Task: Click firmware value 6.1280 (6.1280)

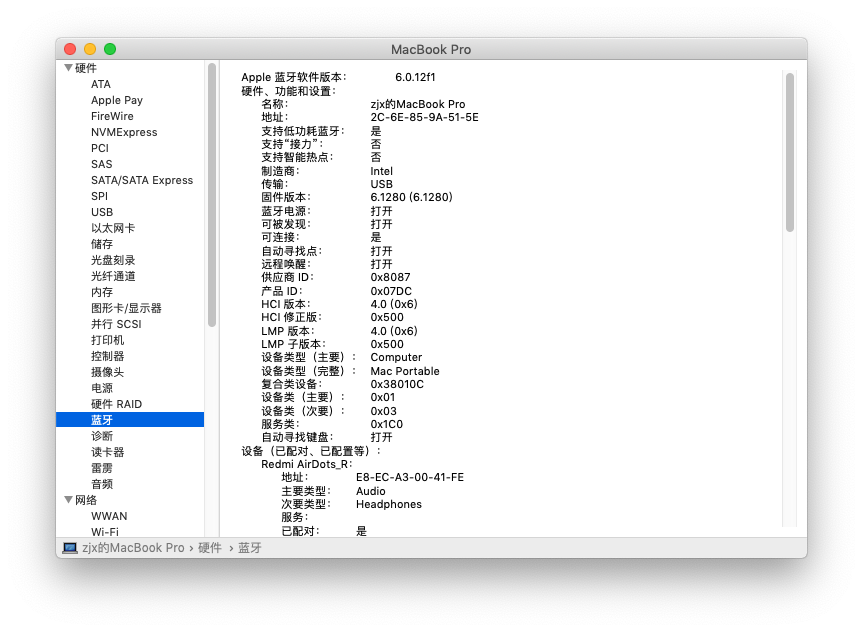Action: (x=411, y=197)
